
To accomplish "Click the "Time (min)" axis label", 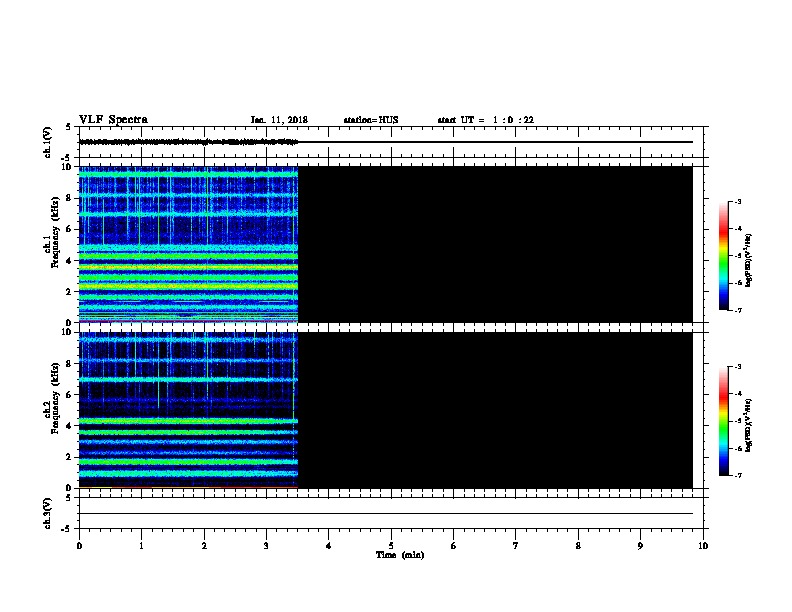I will pos(400,555).
